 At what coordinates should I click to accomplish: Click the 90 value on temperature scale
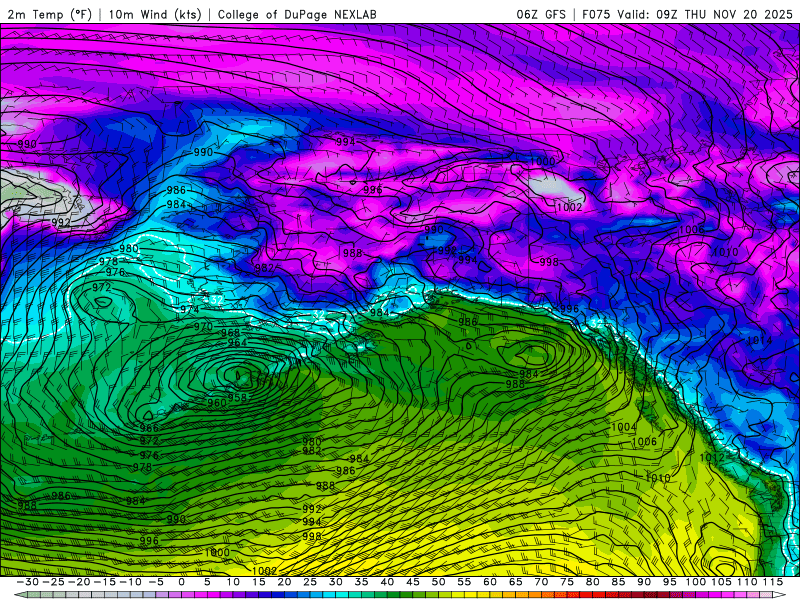click(644, 582)
